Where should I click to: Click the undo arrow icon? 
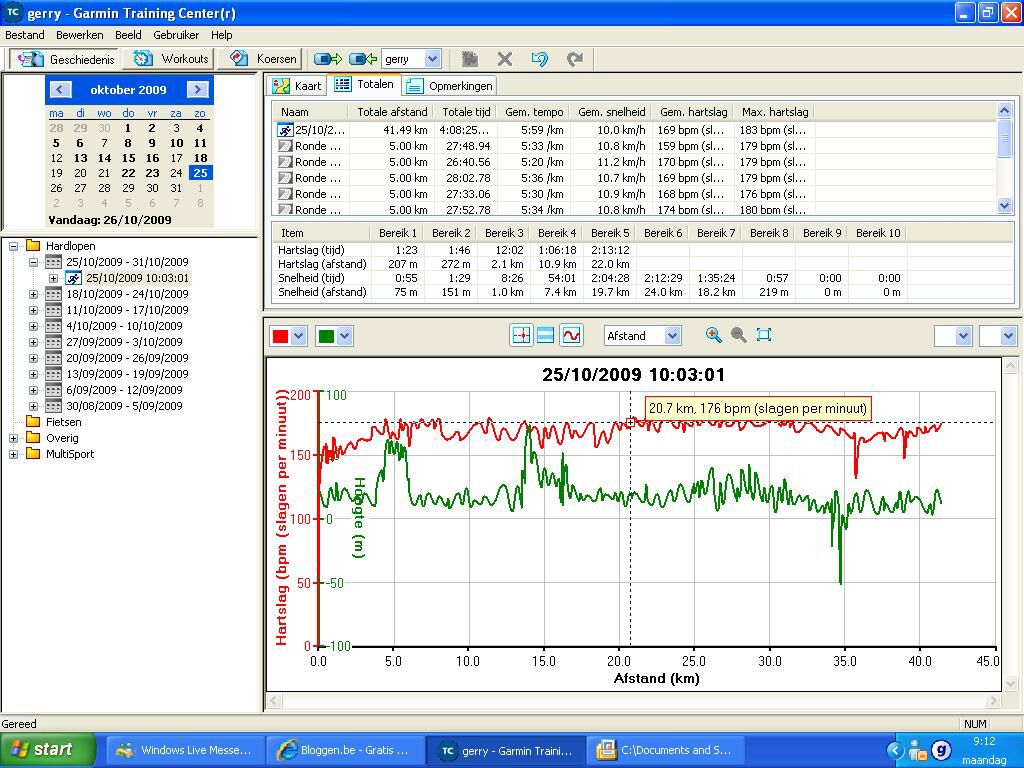539,59
